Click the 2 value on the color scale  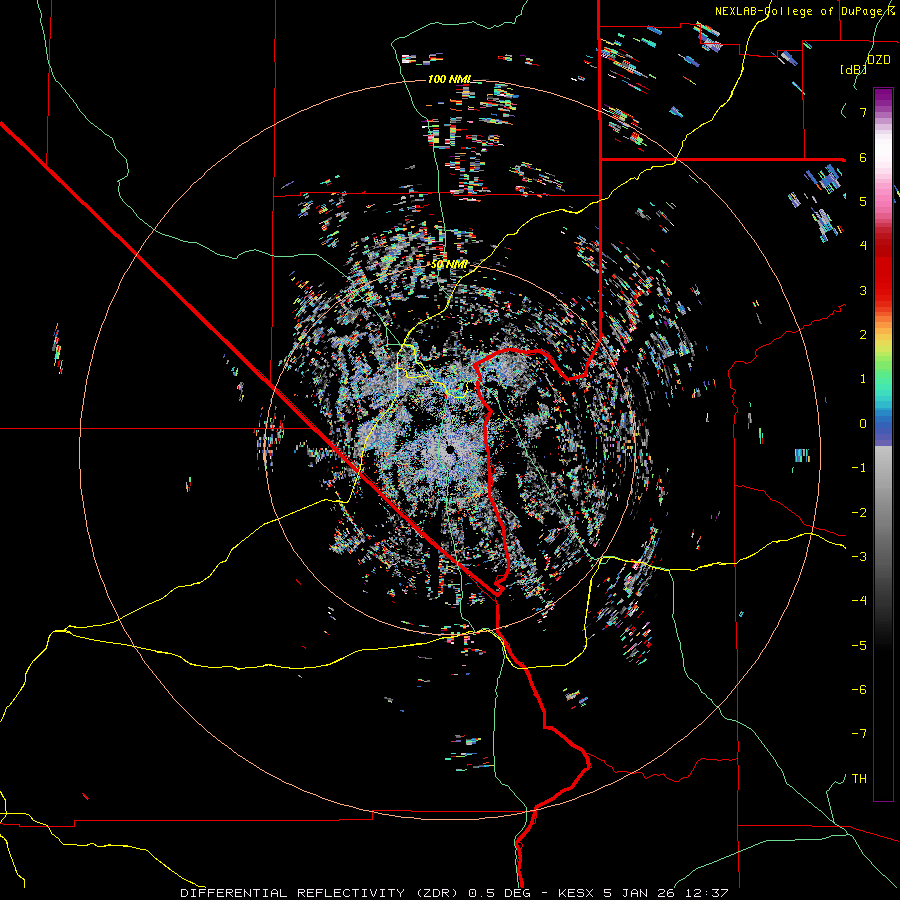point(863,335)
